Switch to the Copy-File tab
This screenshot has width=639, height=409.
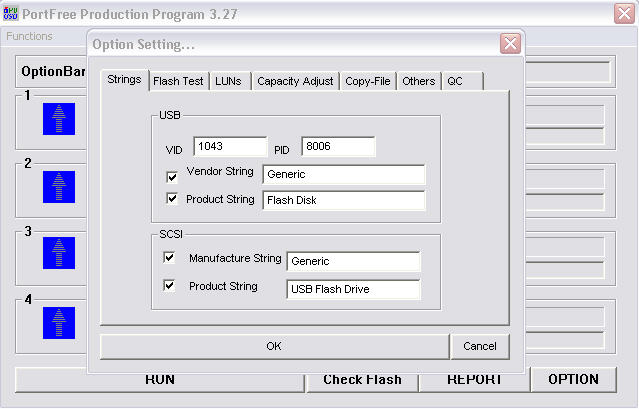[368, 81]
